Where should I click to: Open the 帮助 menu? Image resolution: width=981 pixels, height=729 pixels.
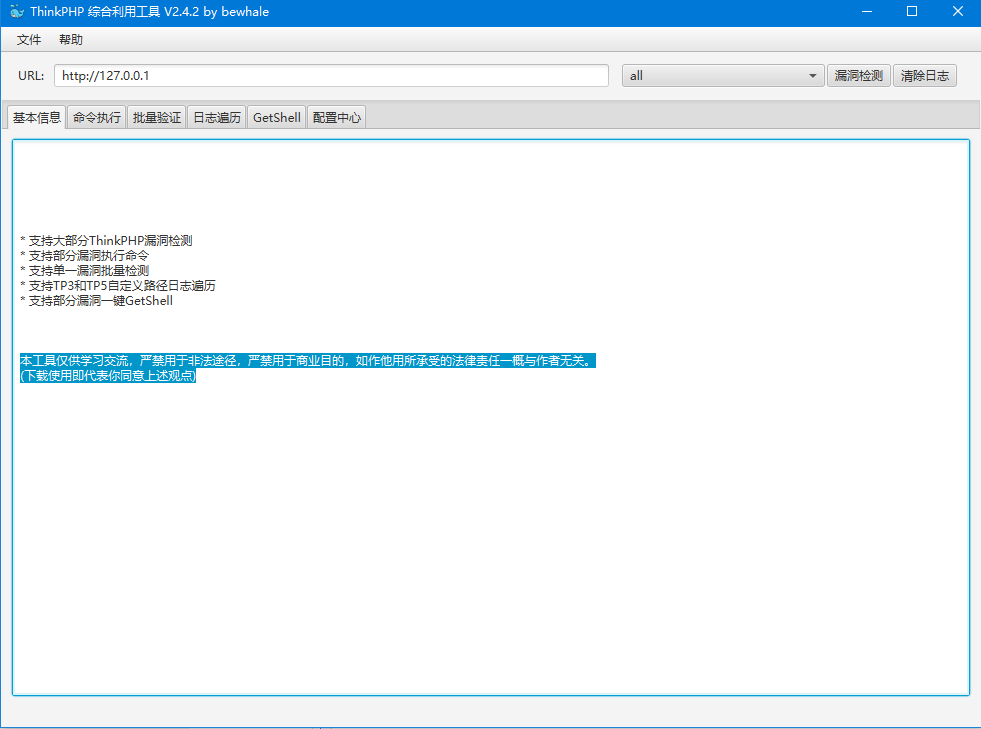pos(71,40)
